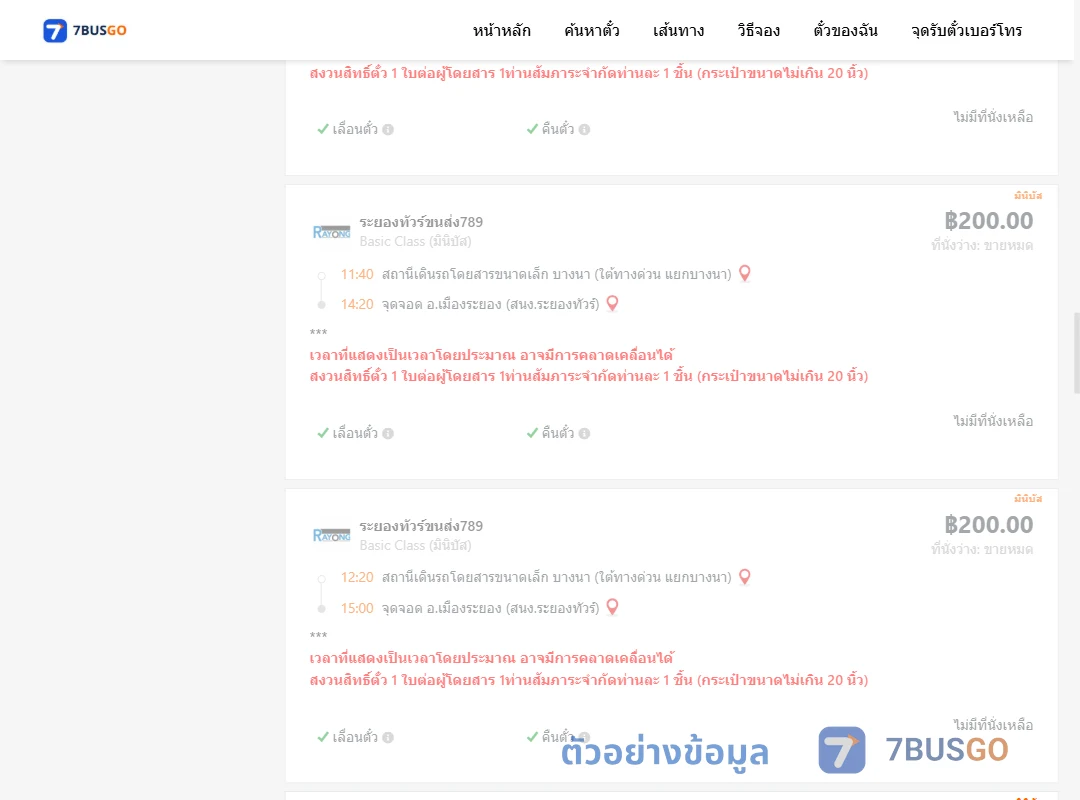The image size is (1080, 800).
Task: Click the ฿200.00 price of 11:40 trip
Action: click(x=988, y=220)
